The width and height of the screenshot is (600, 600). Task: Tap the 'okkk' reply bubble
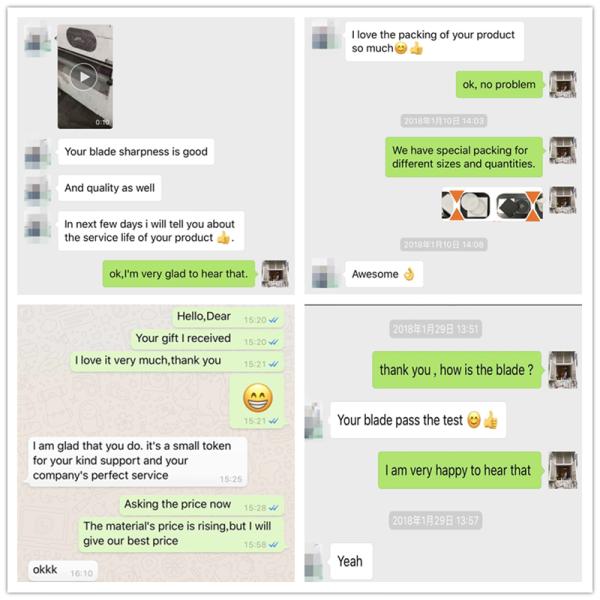point(63,571)
